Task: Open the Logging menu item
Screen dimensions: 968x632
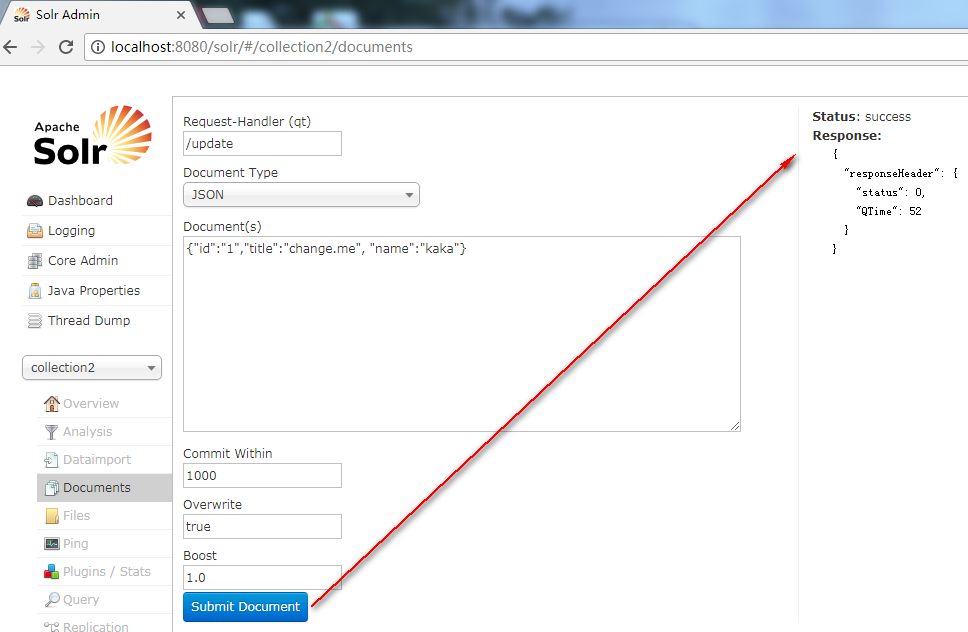Action: tap(72, 231)
